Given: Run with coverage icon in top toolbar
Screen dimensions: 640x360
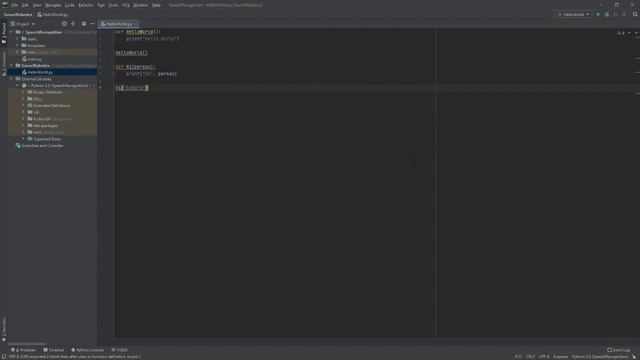Looking at the screenshot, I should click(616, 14).
